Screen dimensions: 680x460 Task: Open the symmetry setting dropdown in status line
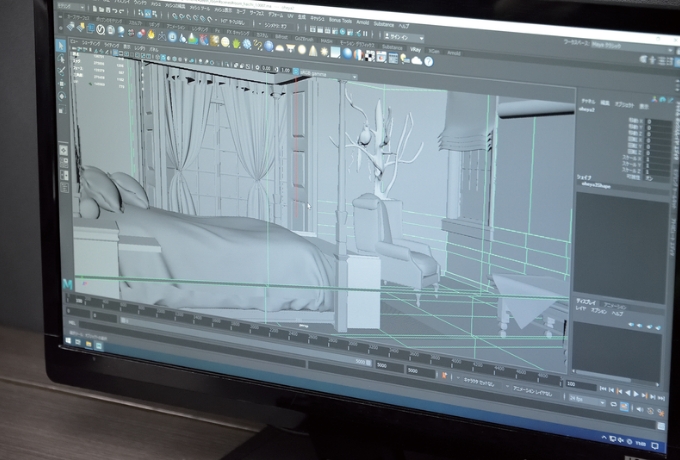point(276,25)
